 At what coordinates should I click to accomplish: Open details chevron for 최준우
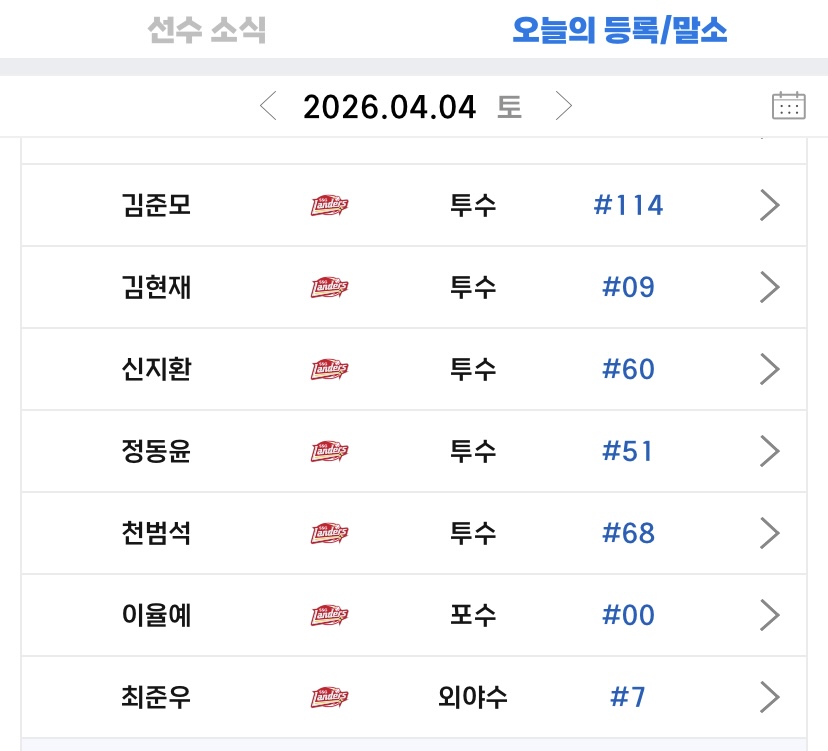click(770, 697)
